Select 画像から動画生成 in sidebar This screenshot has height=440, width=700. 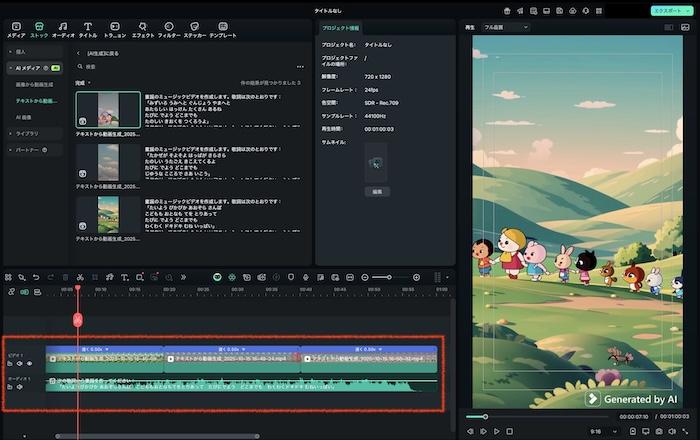34,84
